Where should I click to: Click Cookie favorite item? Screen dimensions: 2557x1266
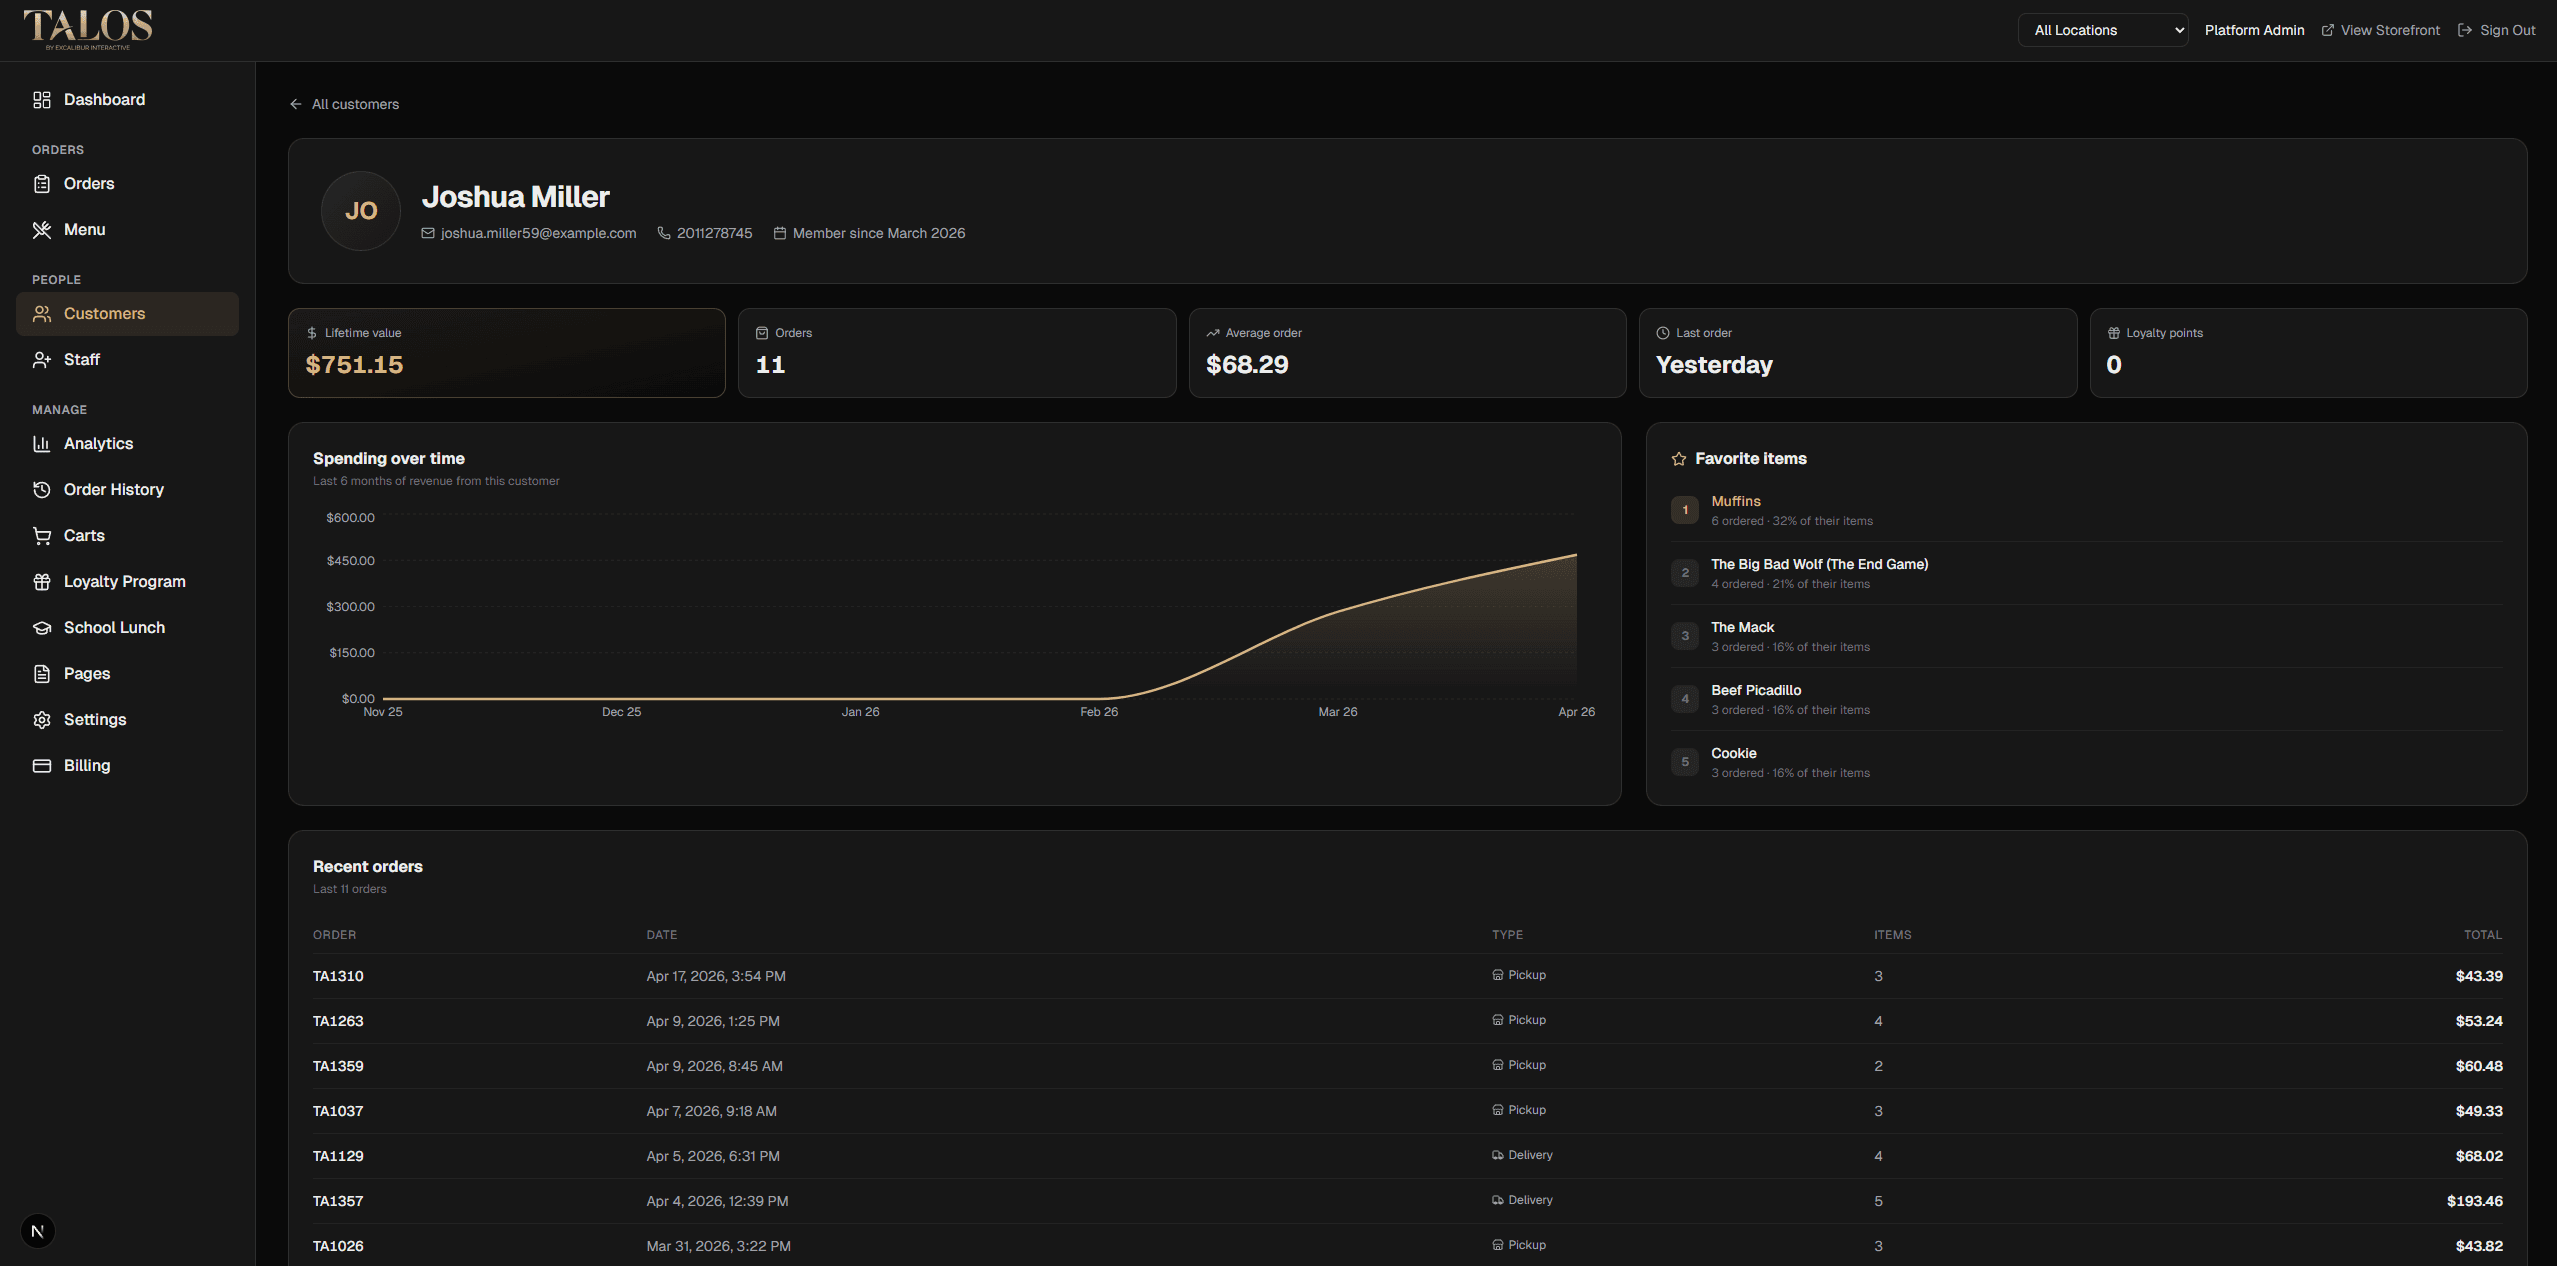tap(1733, 753)
